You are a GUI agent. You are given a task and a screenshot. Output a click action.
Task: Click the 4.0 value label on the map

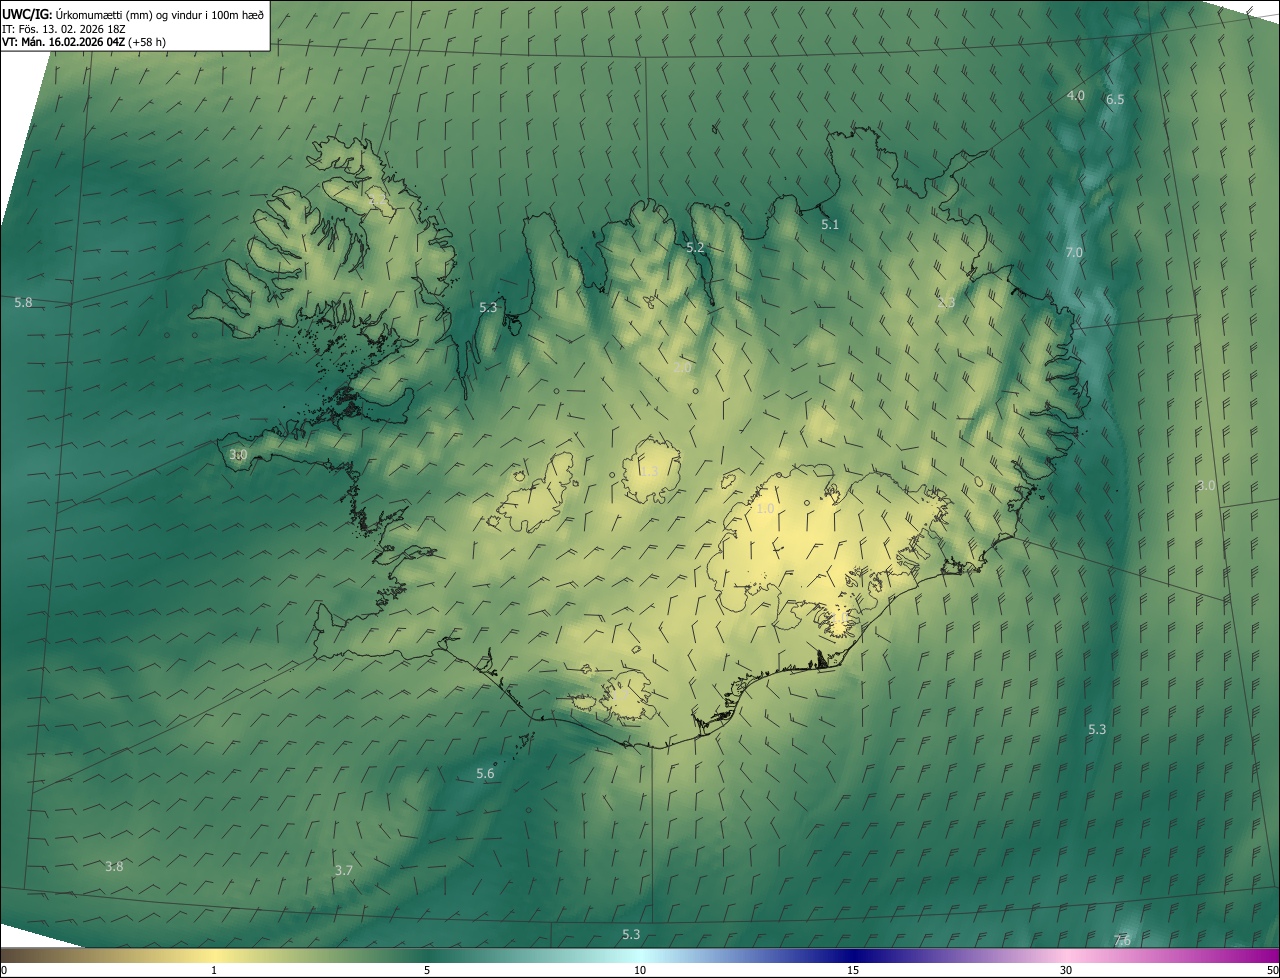pos(1075,95)
